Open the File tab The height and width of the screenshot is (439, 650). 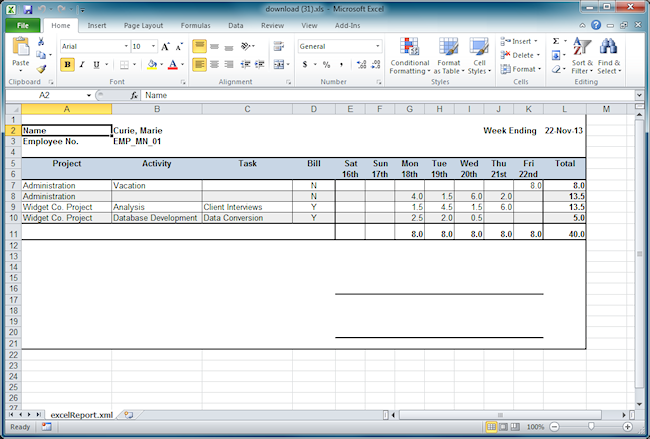23,25
